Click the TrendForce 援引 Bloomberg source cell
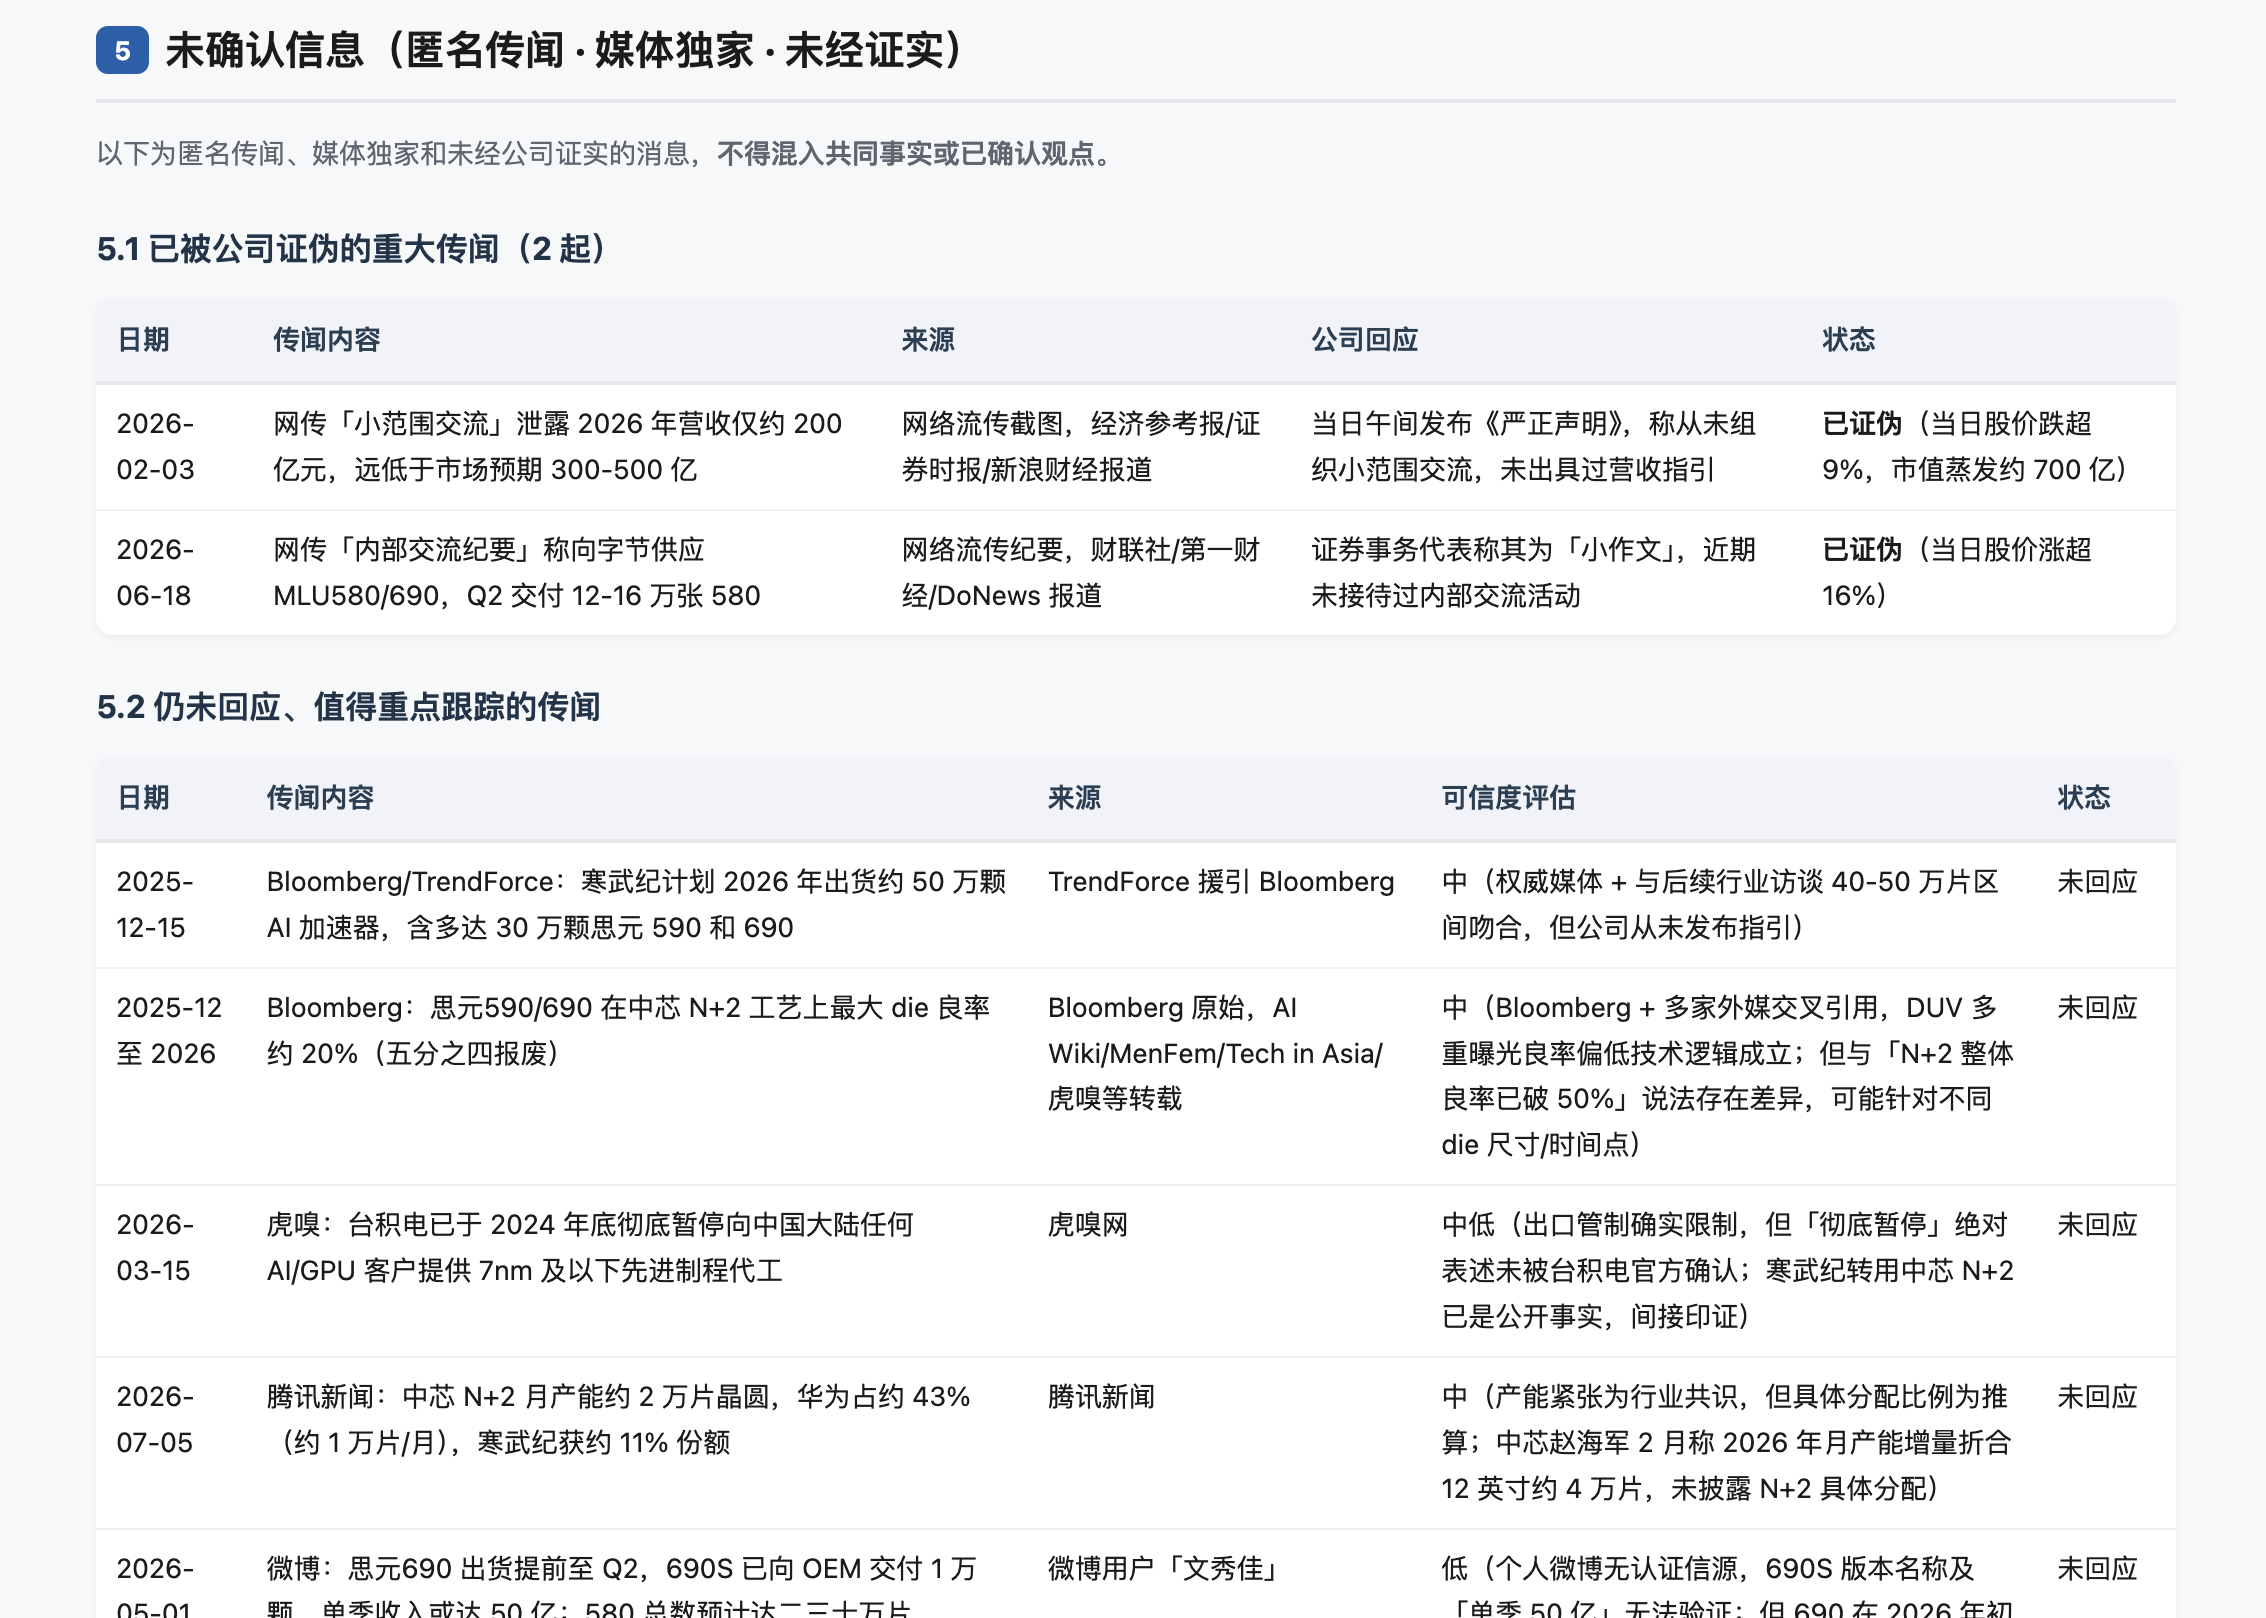 tap(1220, 882)
